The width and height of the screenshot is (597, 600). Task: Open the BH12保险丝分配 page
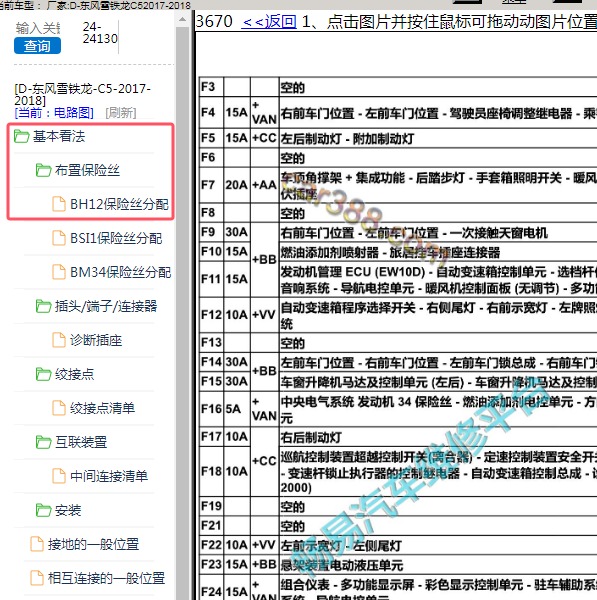tap(119, 204)
